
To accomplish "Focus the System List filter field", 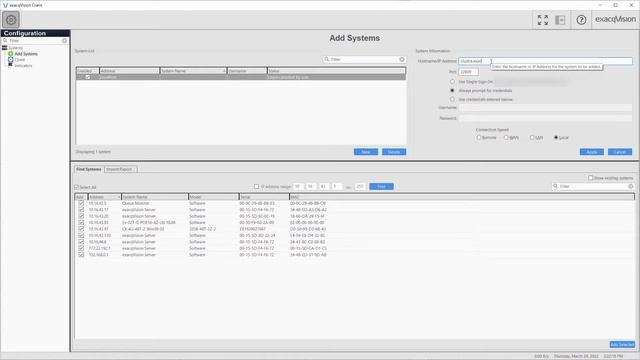I will pyautogui.click(x=364, y=60).
